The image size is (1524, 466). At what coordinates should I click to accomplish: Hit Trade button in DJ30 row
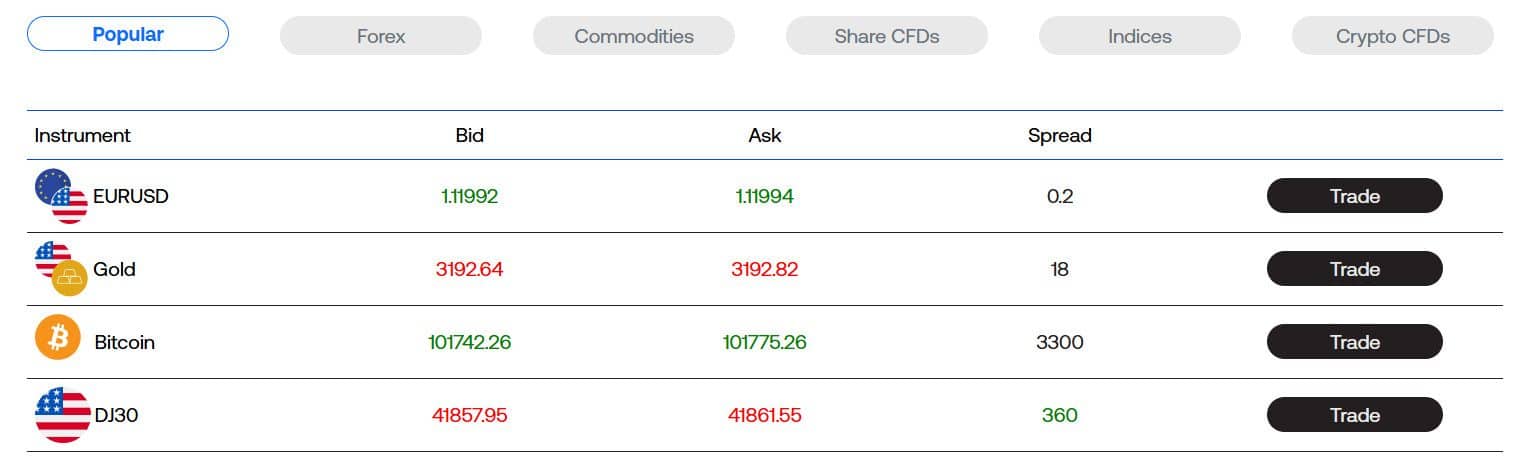(1354, 415)
